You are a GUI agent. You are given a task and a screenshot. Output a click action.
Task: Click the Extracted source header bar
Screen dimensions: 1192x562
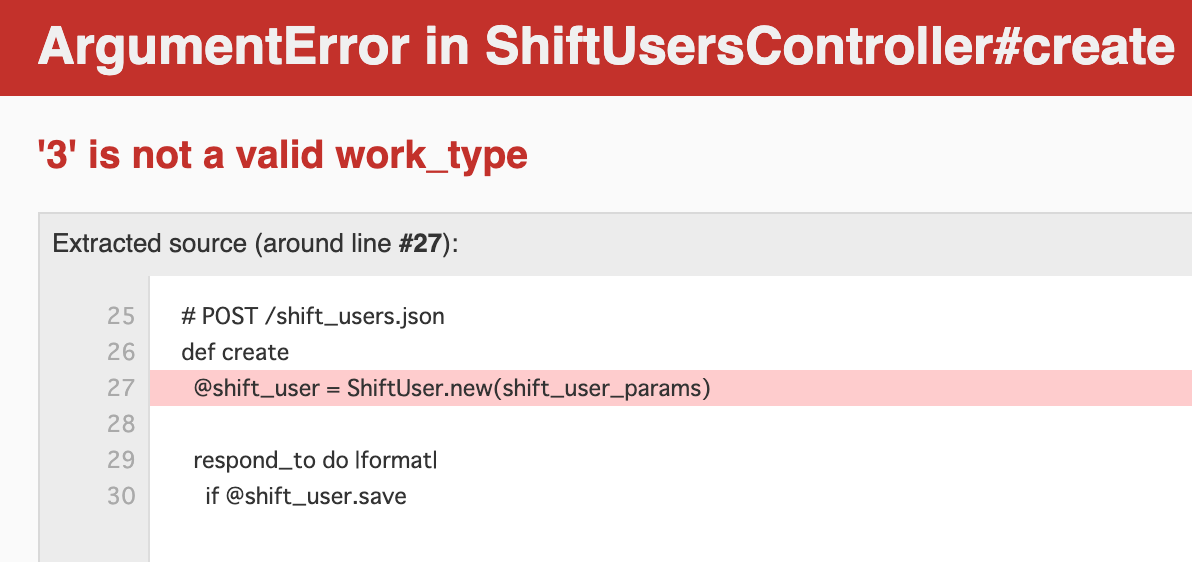615,244
